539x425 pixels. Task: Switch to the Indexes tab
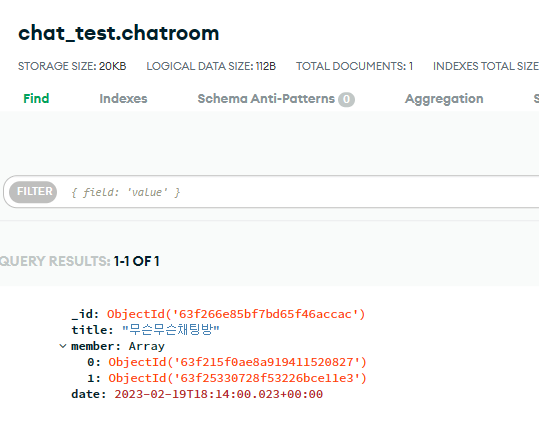point(123,99)
